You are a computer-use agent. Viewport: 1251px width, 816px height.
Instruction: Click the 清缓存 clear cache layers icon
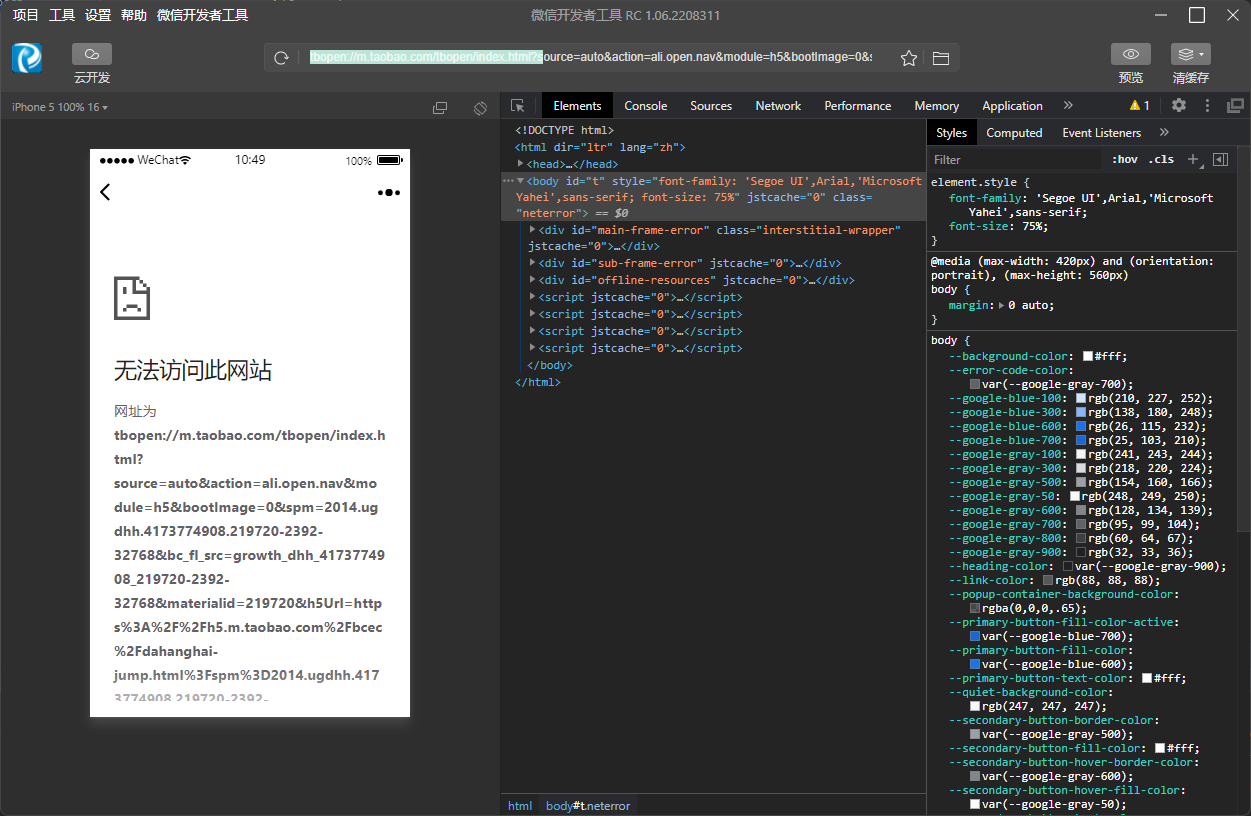click(1191, 54)
